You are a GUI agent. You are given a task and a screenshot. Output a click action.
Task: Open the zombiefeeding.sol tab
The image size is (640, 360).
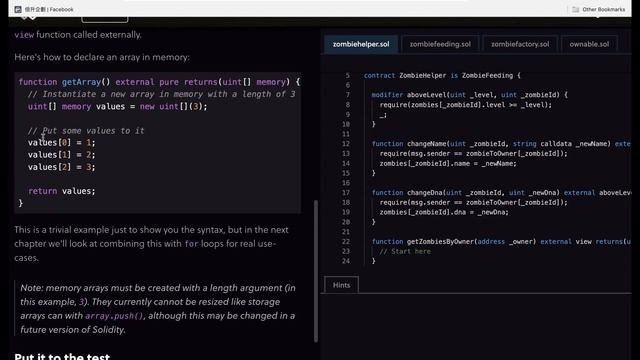(440, 44)
